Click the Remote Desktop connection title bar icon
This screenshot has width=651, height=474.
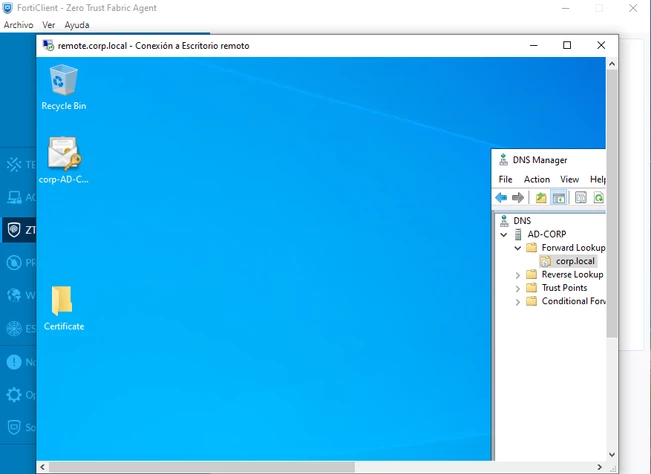[x=49, y=46]
